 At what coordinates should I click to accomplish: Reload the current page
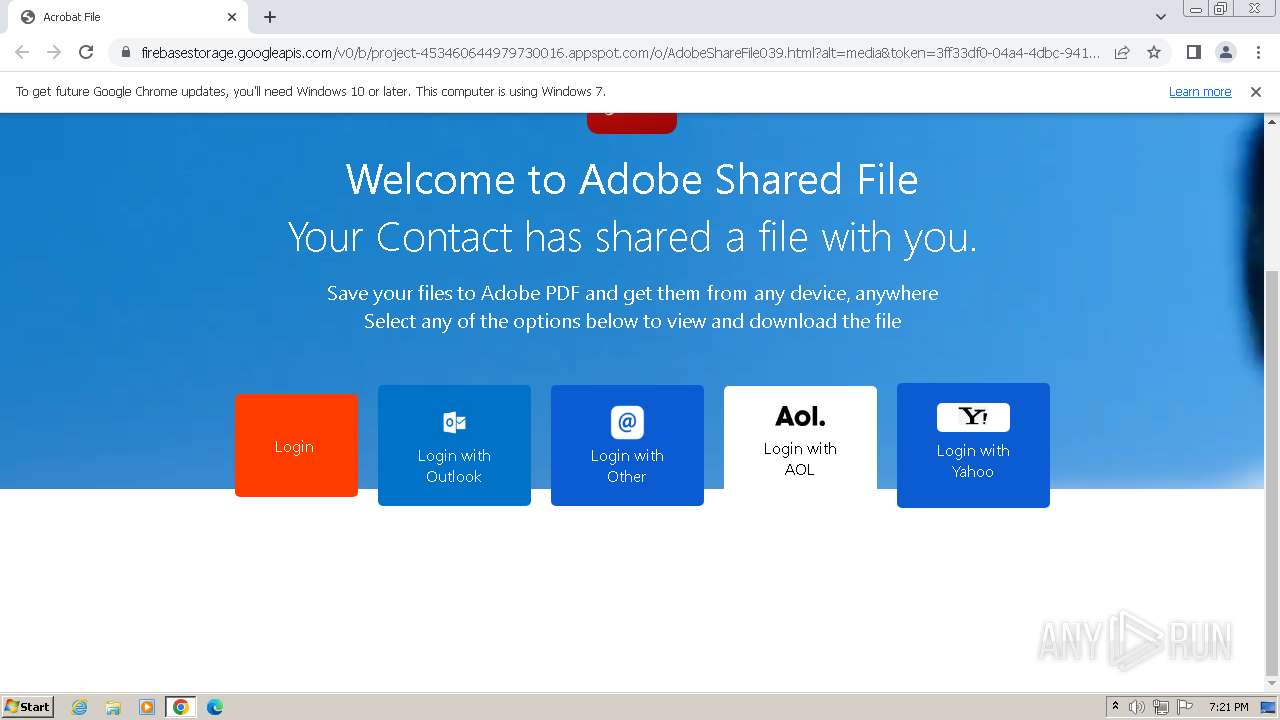click(86, 52)
